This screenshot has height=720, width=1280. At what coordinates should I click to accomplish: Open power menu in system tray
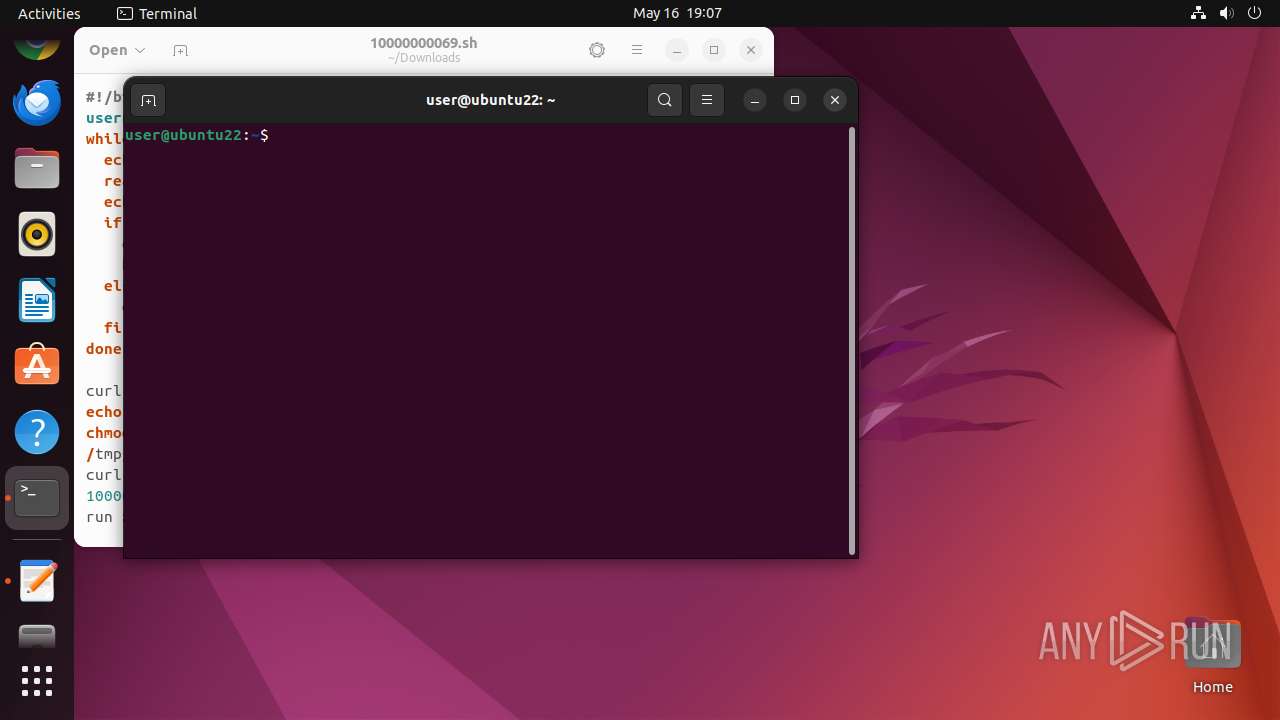tap(1255, 13)
